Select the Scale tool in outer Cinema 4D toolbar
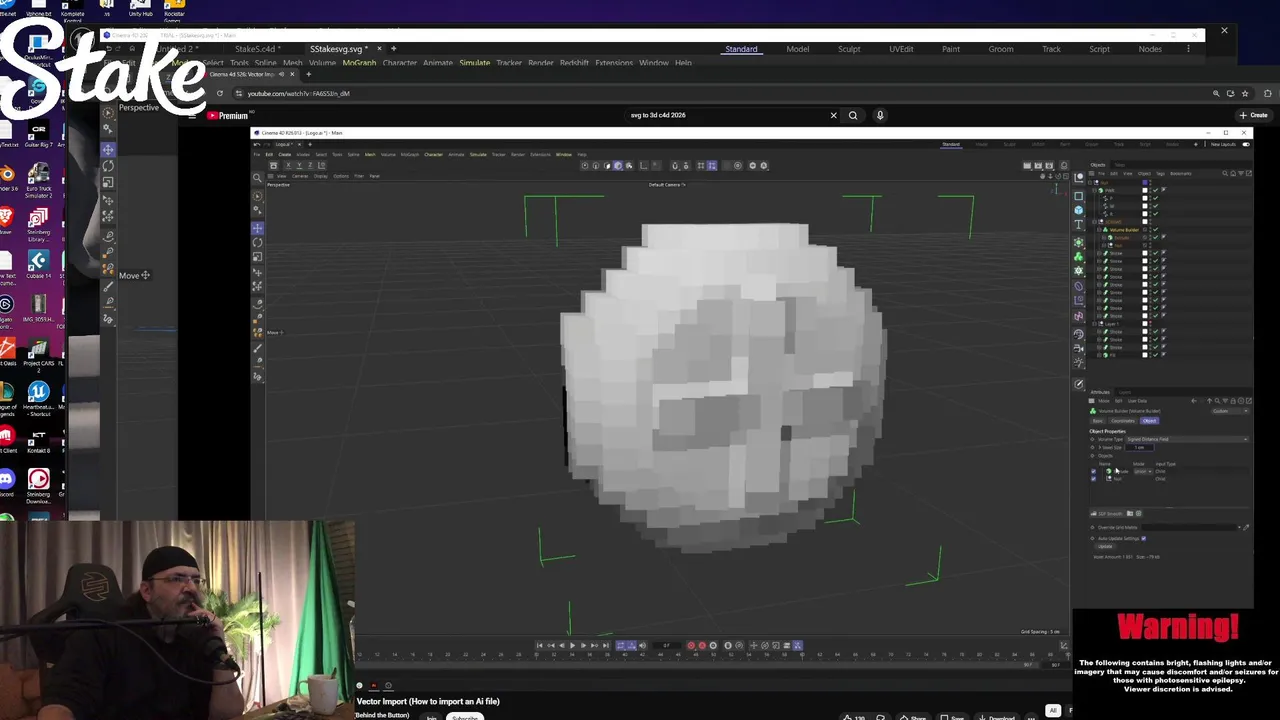 108,182
